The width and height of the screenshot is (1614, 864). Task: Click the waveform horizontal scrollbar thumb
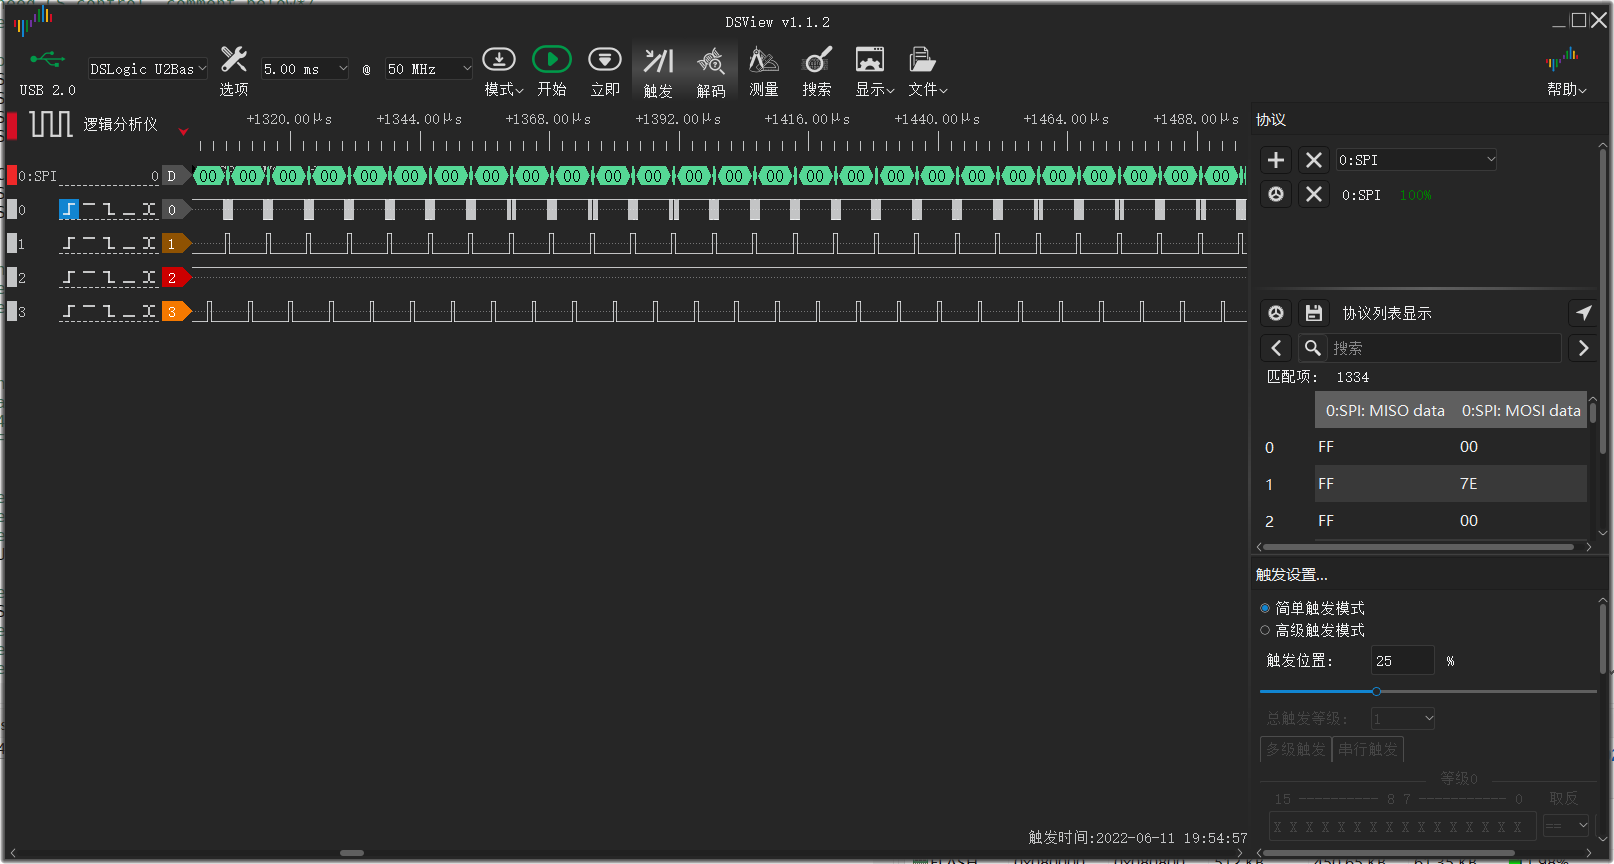(x=352, y=853)
